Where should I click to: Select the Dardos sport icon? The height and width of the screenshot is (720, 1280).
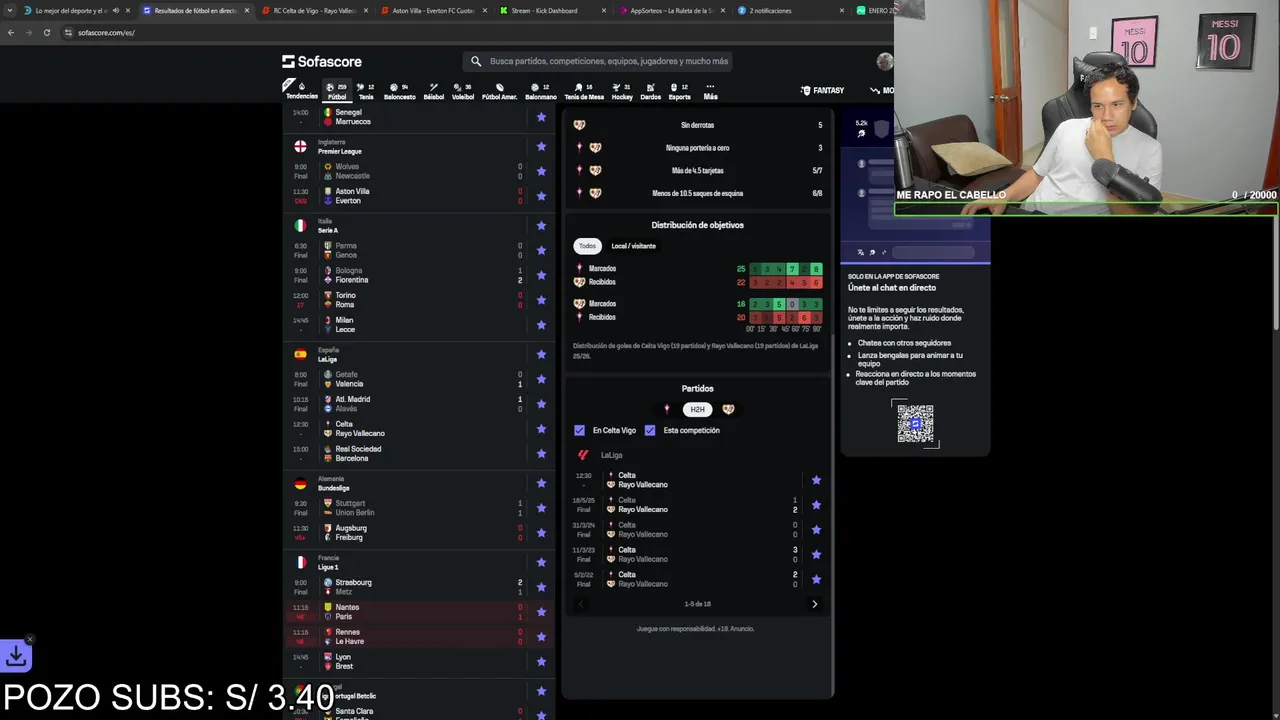[650, 91]
